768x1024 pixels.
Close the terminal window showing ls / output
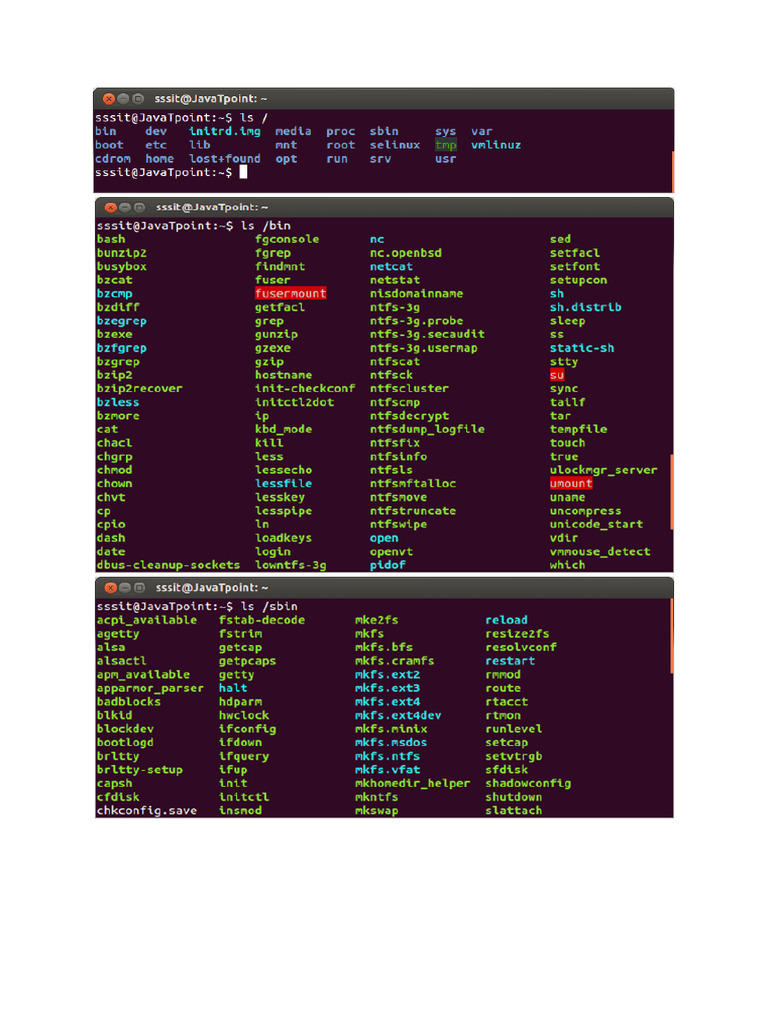coord(108,99)
